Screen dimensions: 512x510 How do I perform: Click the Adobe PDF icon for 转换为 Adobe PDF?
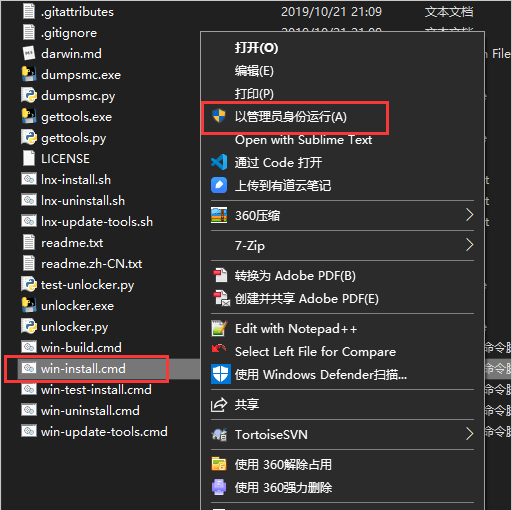coord(220,275)
